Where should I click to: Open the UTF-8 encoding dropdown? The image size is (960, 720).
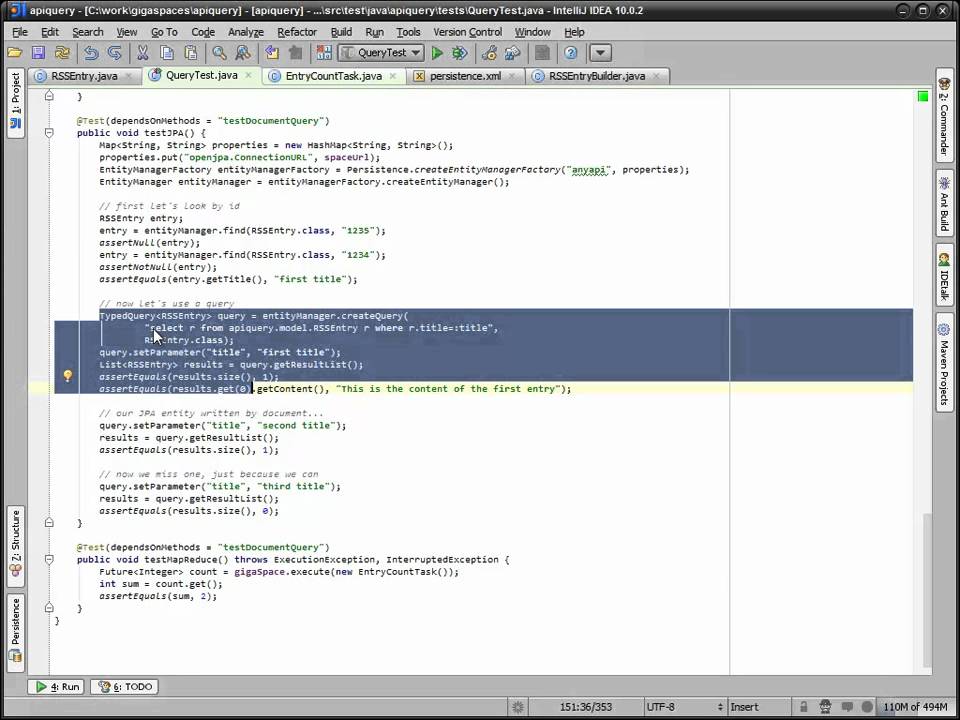pyautogui.click(x=684, y=707)
